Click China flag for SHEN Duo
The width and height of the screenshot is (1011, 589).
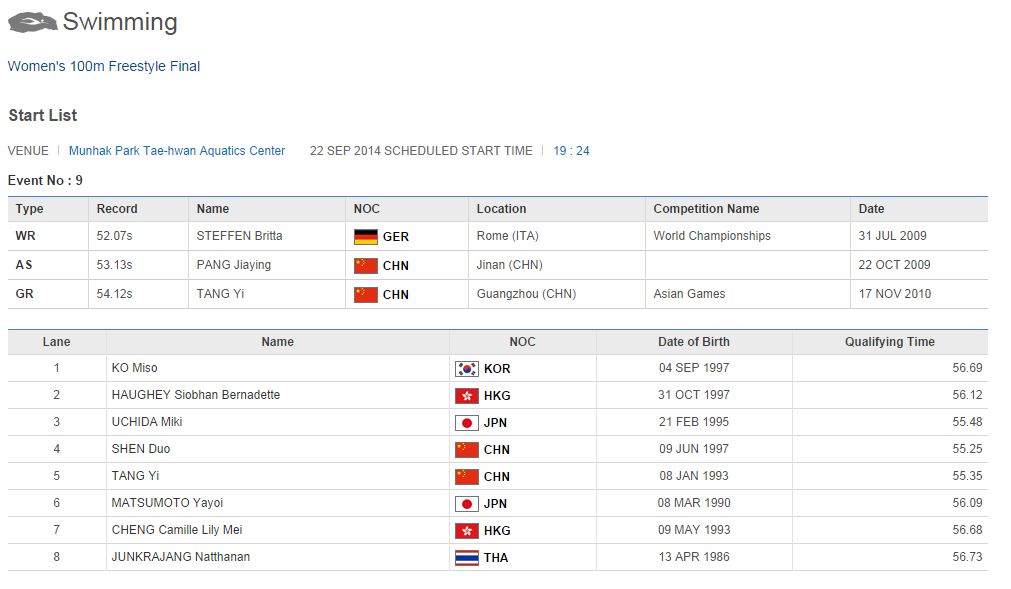tap(466, 450)
